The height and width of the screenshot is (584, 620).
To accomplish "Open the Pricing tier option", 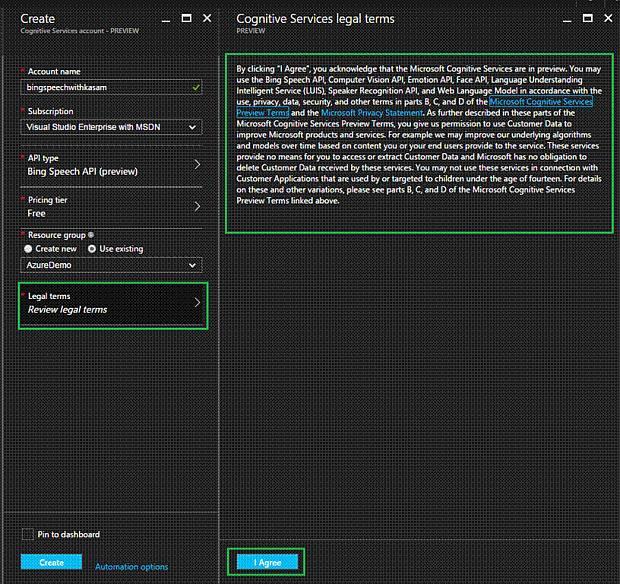I will pyautogui.click(x=112, y=206).
